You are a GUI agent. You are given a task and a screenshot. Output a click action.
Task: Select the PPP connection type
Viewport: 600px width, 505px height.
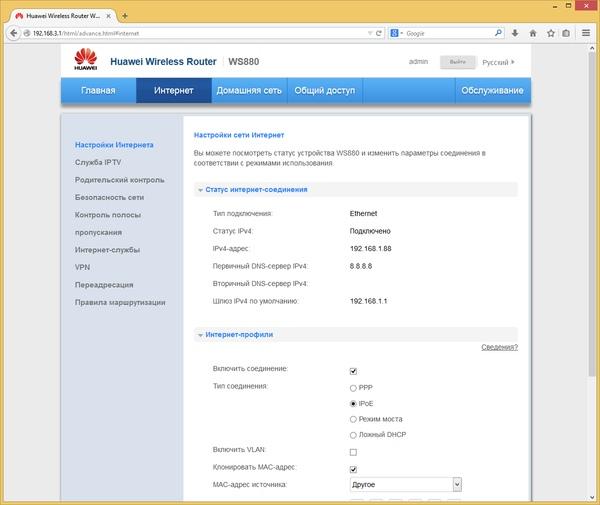[353, 388]
